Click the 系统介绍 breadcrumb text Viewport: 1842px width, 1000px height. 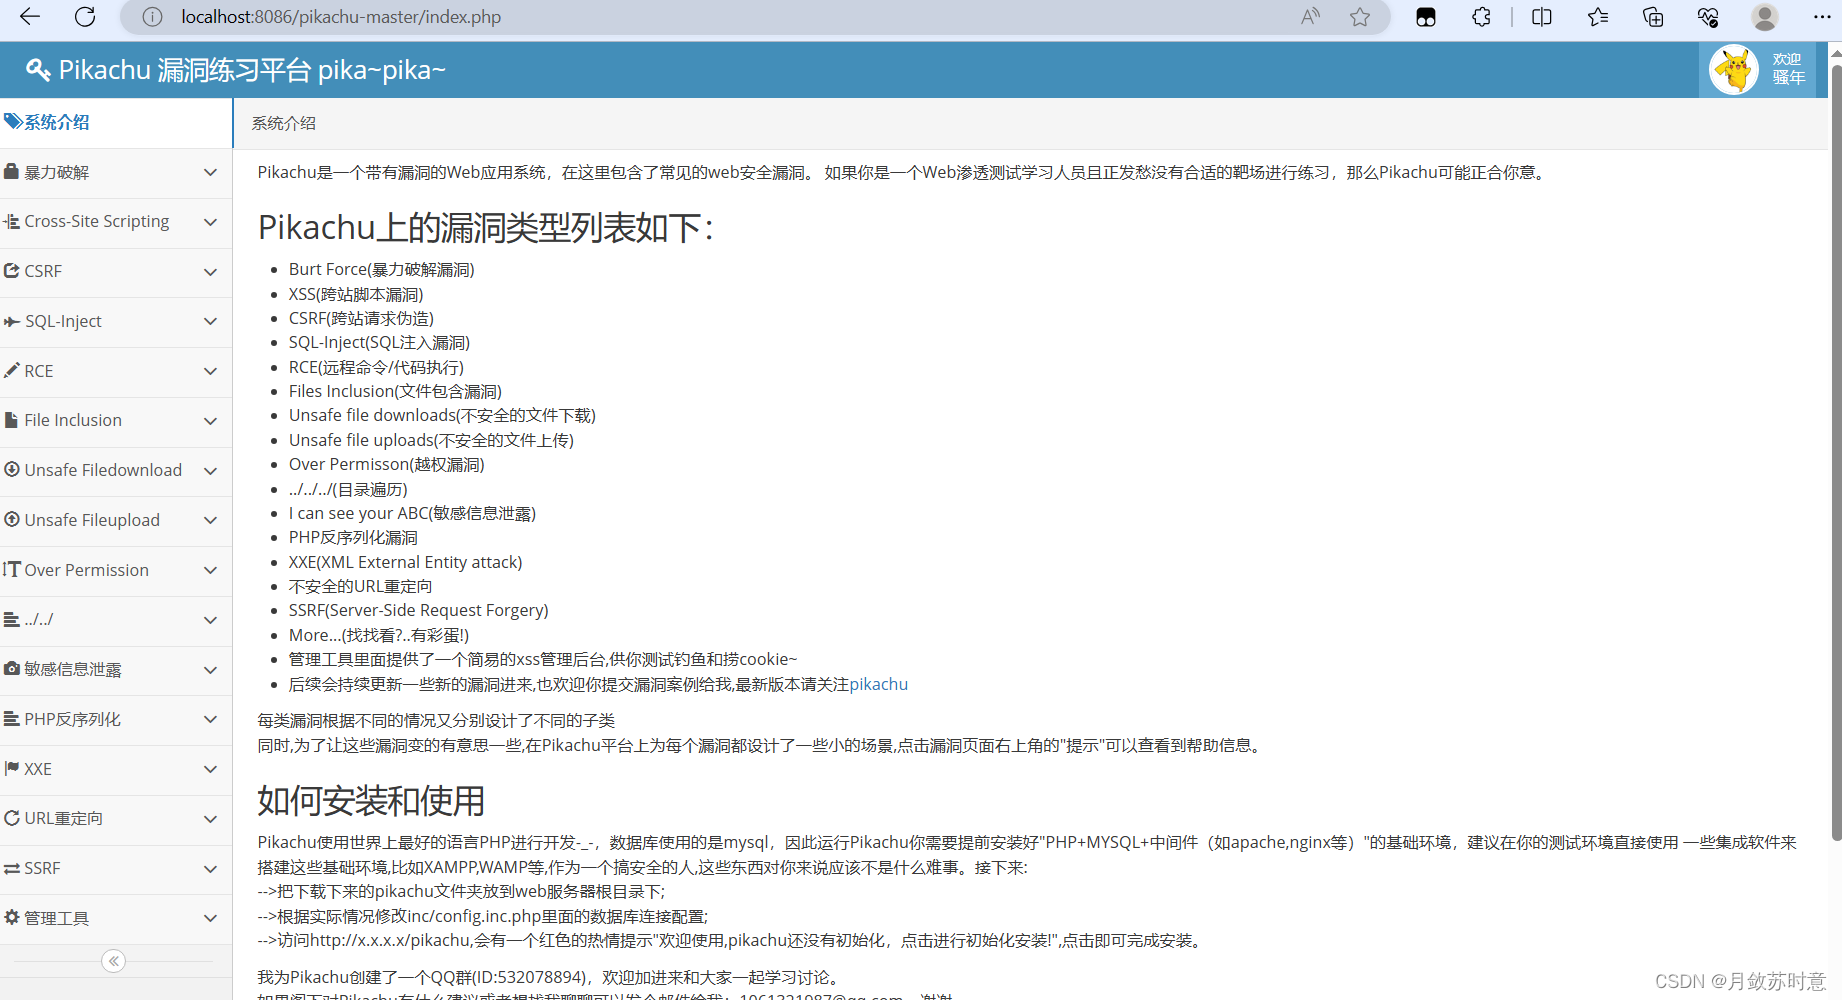click(283, 123)
